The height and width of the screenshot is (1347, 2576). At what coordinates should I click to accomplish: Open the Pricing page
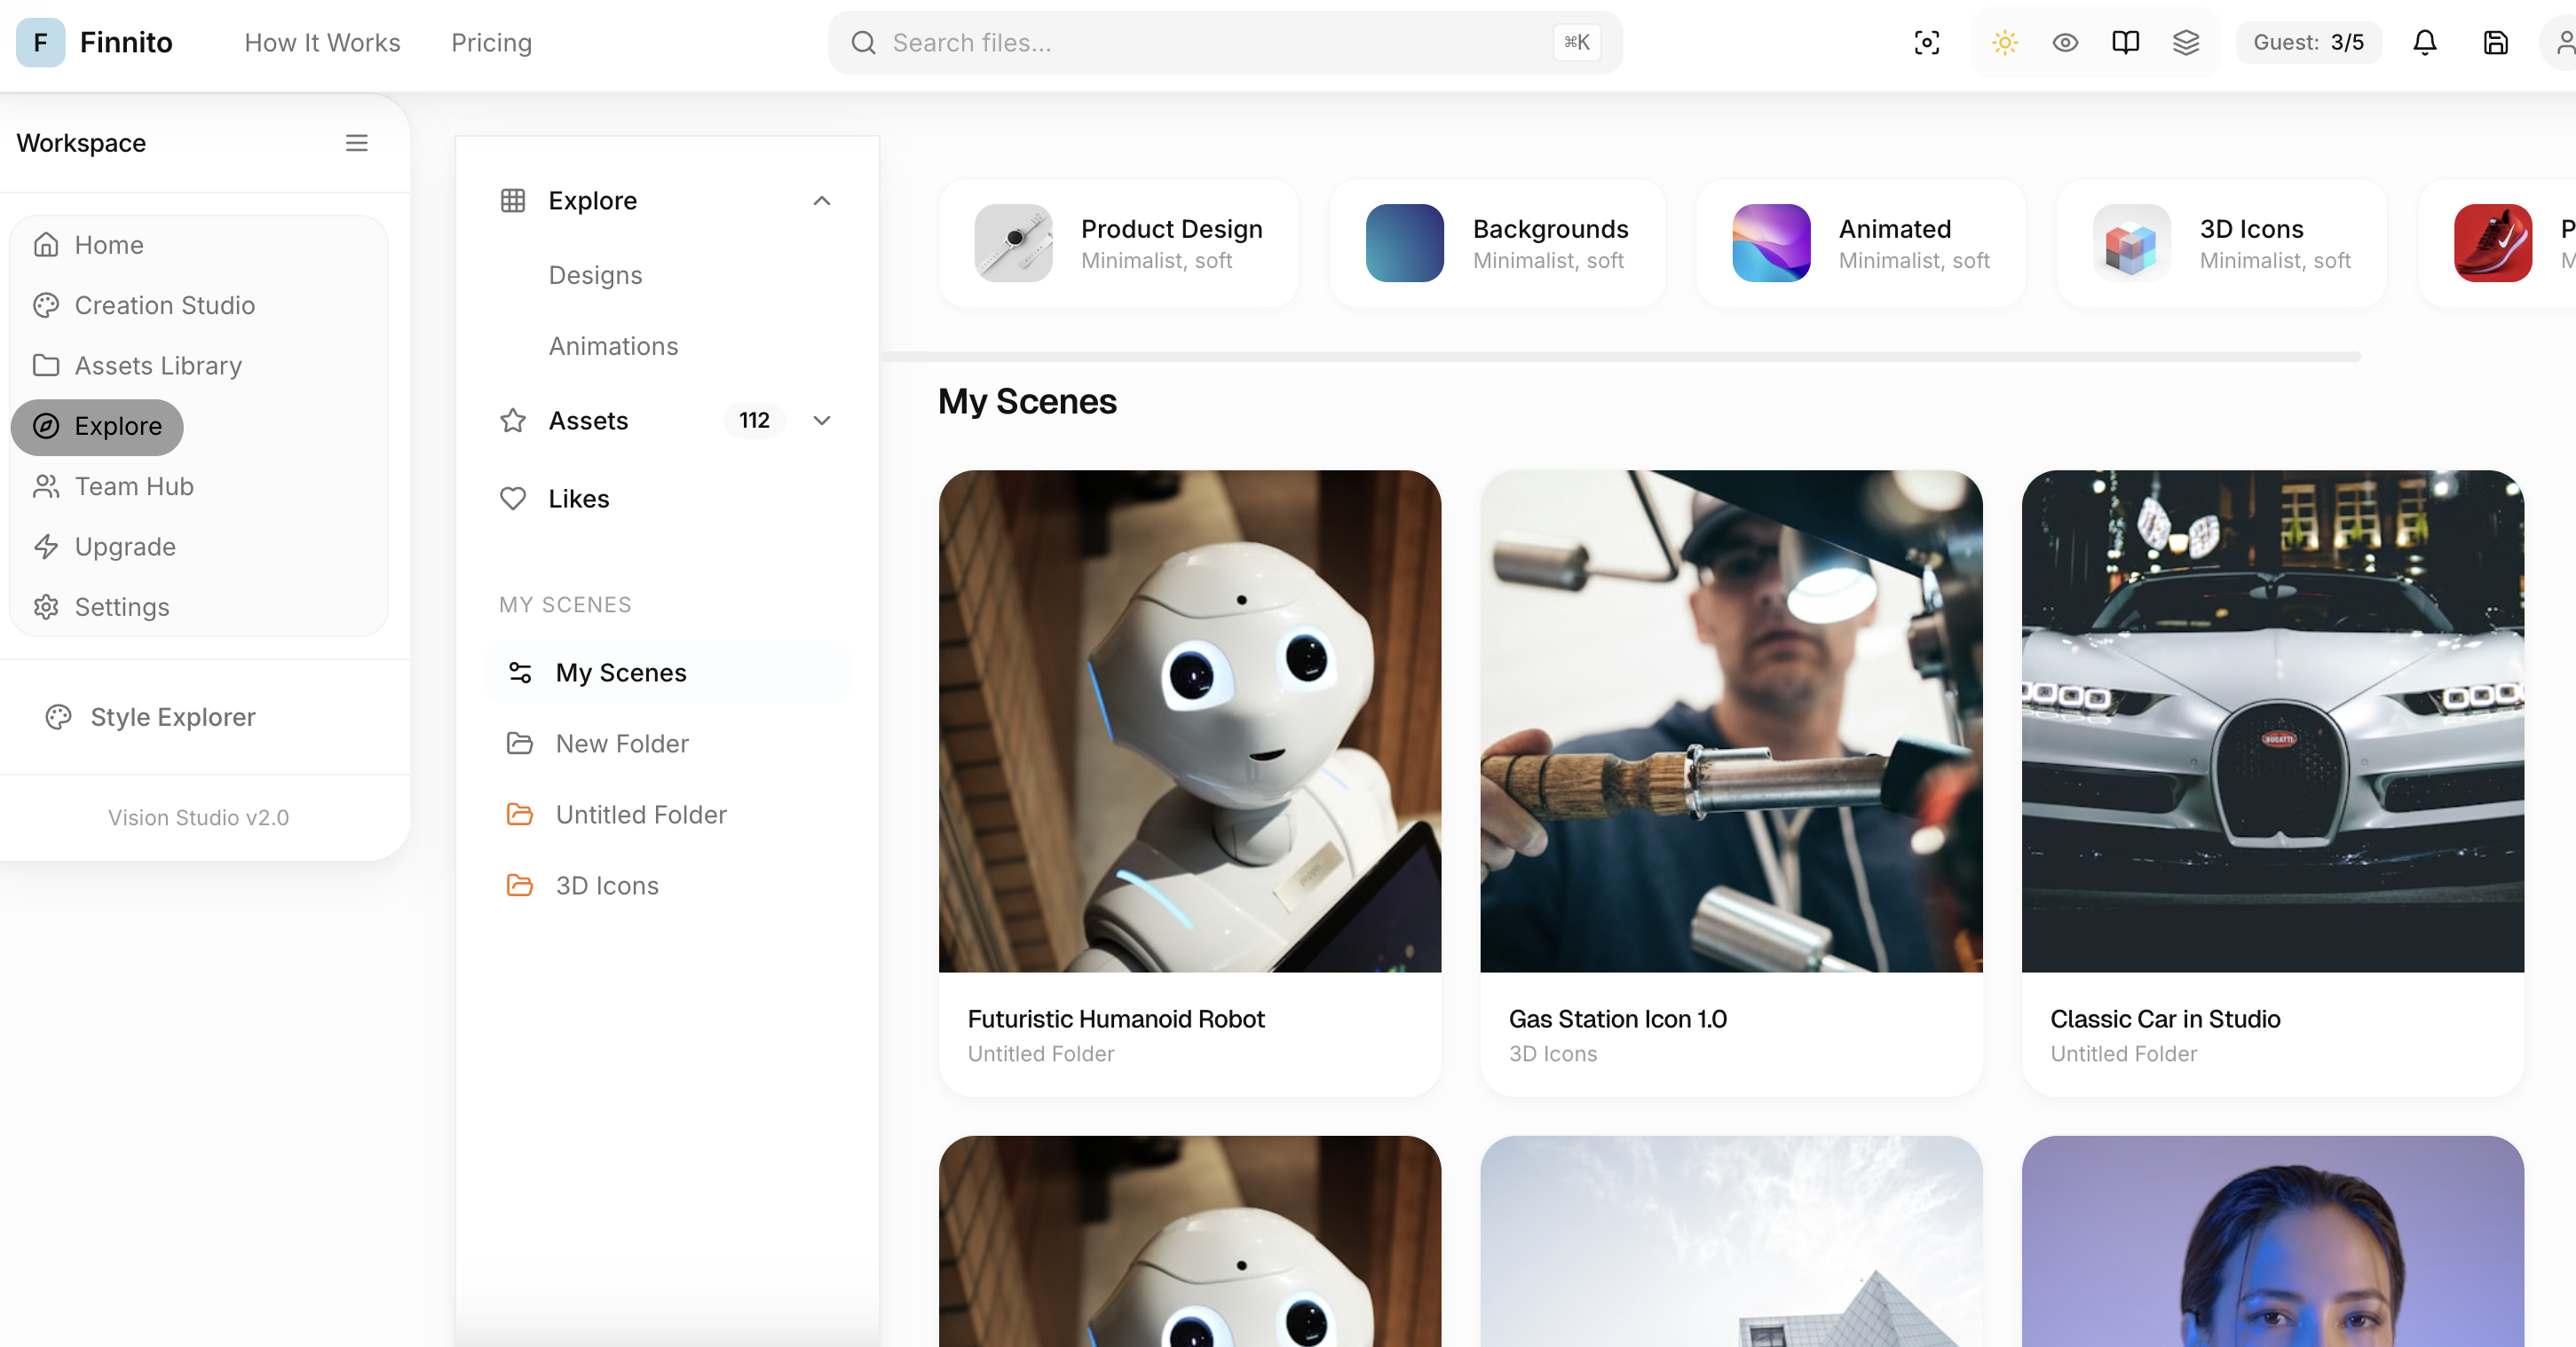(x=491, y=42)
